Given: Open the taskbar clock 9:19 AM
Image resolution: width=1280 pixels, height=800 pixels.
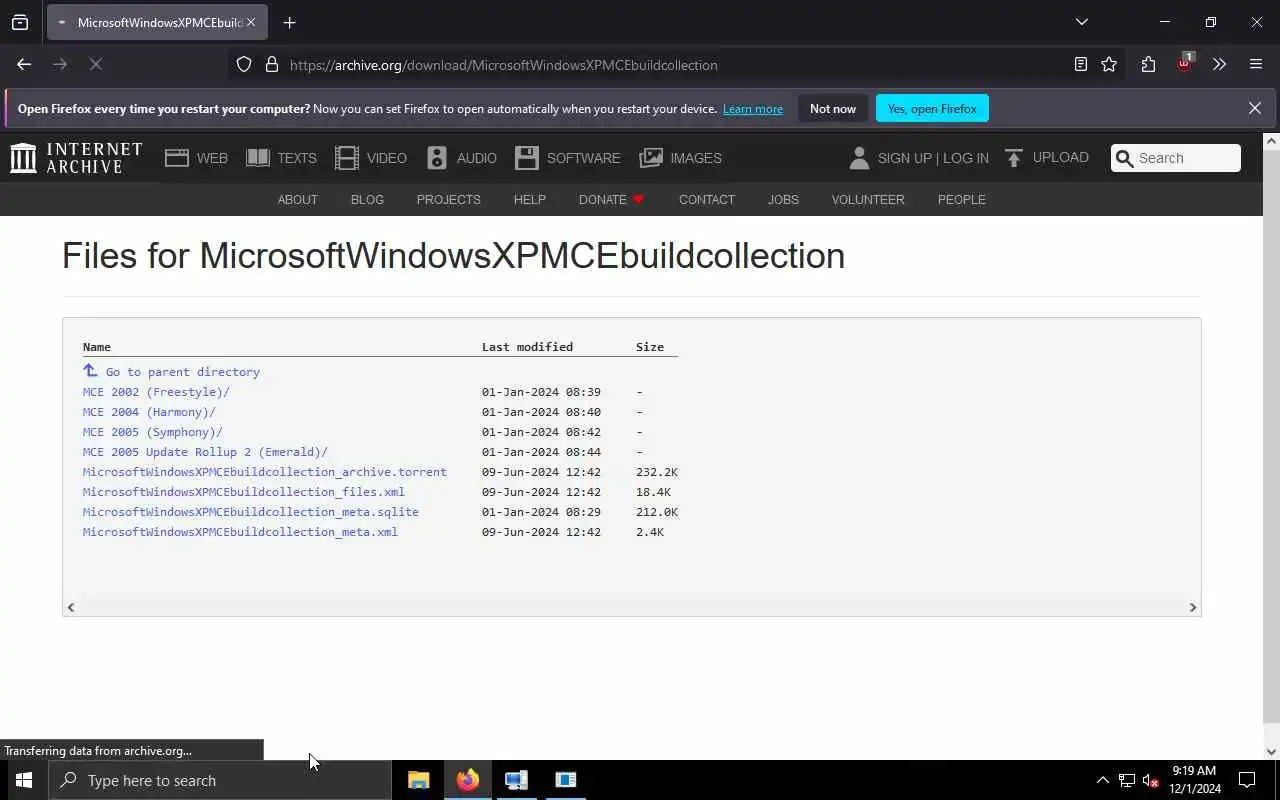Looking at the screenshot, I should (x=1194, y=780).
